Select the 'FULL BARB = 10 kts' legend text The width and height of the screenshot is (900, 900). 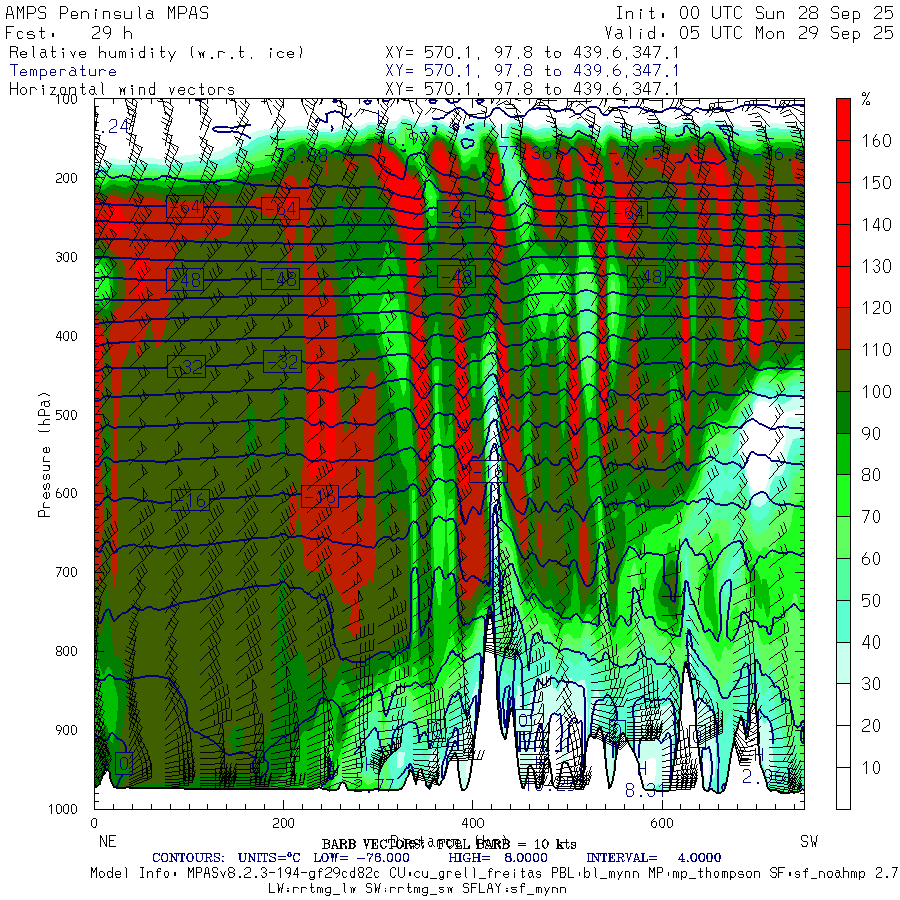(x=506, y=844)
